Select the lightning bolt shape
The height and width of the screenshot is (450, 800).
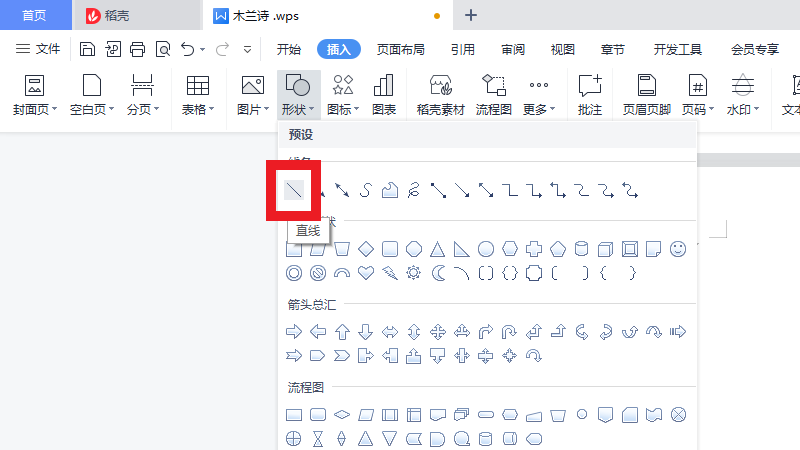(390, 273)
